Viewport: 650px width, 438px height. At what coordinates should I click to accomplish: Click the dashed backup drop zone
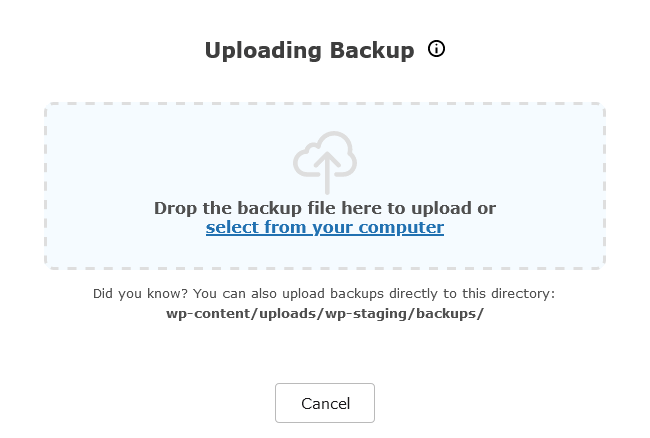click(x=325, y=186)
